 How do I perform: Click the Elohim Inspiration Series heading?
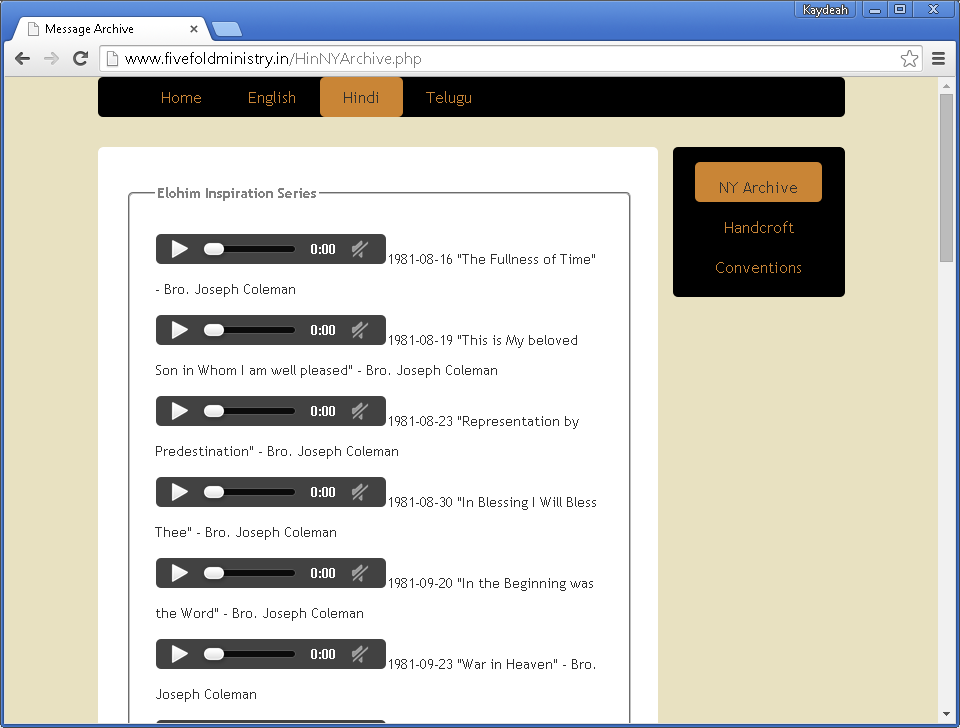(x=236, y=193)
